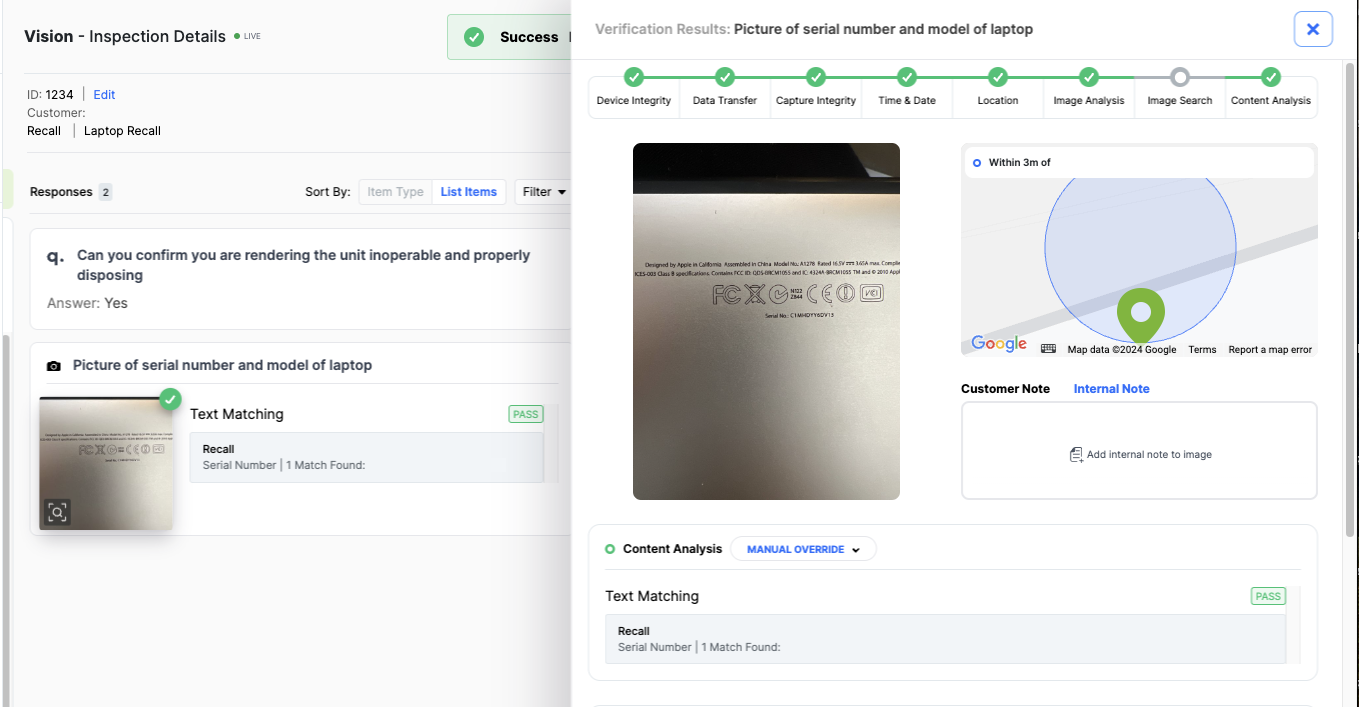Click the Edit link next to ID

point(104,95)
